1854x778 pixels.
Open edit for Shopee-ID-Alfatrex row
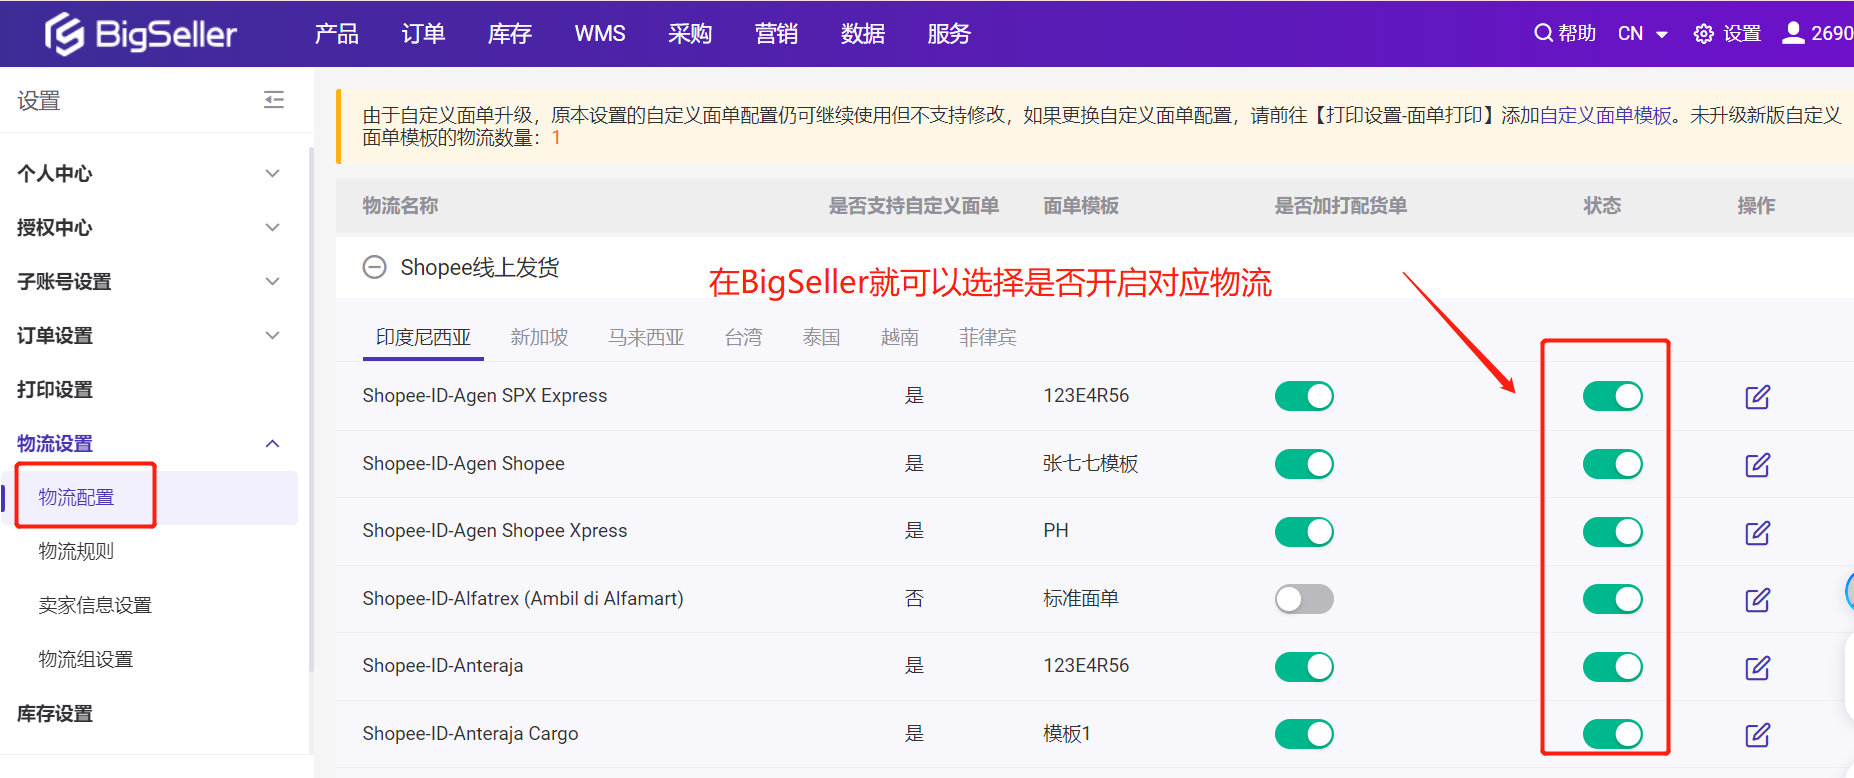(1757, 600)
